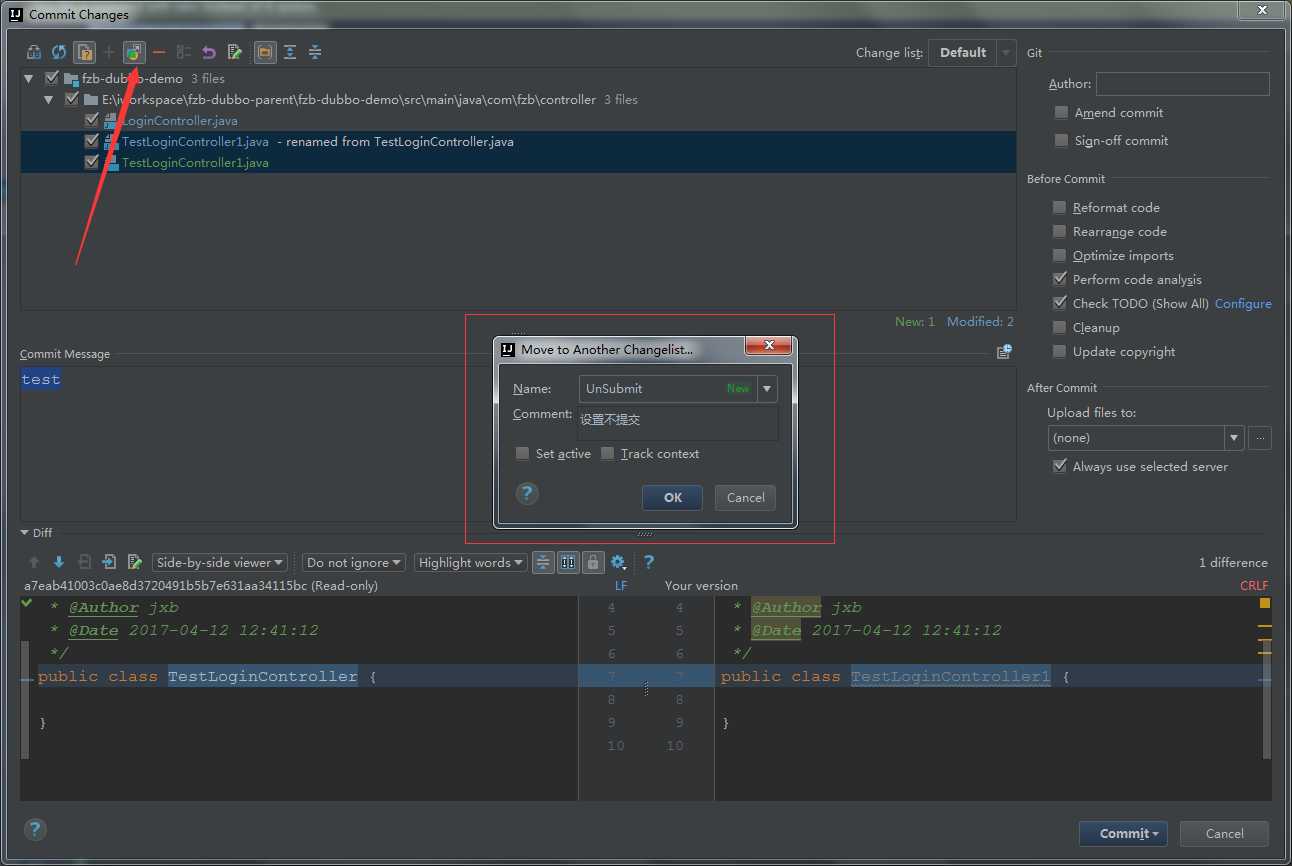
Task: Open the Side-by-side viewer dropdown
Action: (x=220, y=562)
